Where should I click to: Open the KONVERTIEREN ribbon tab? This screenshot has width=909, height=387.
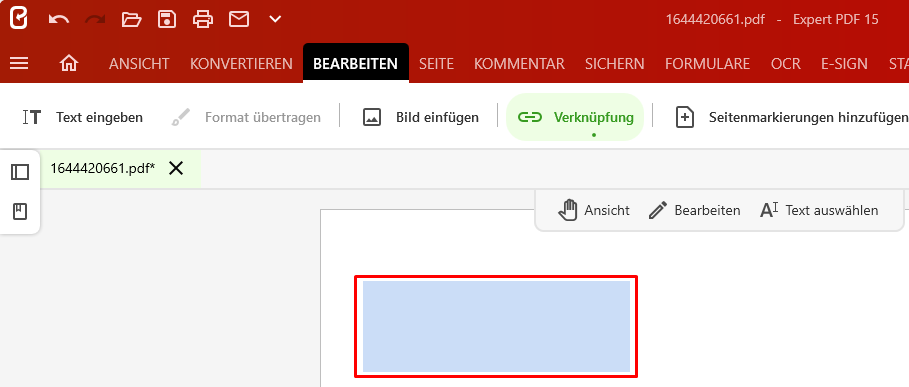pyautogui.click(x=241, y=64)
